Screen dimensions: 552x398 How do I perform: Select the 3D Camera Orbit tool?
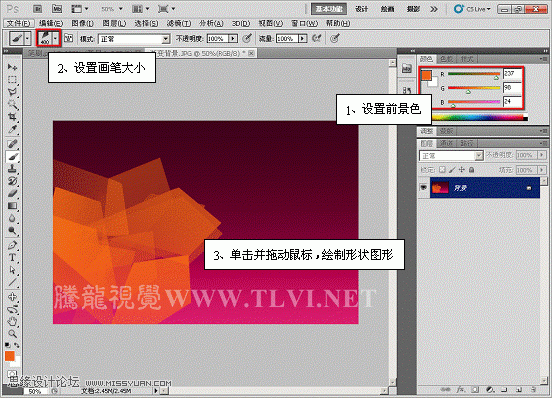pos(12,309)
